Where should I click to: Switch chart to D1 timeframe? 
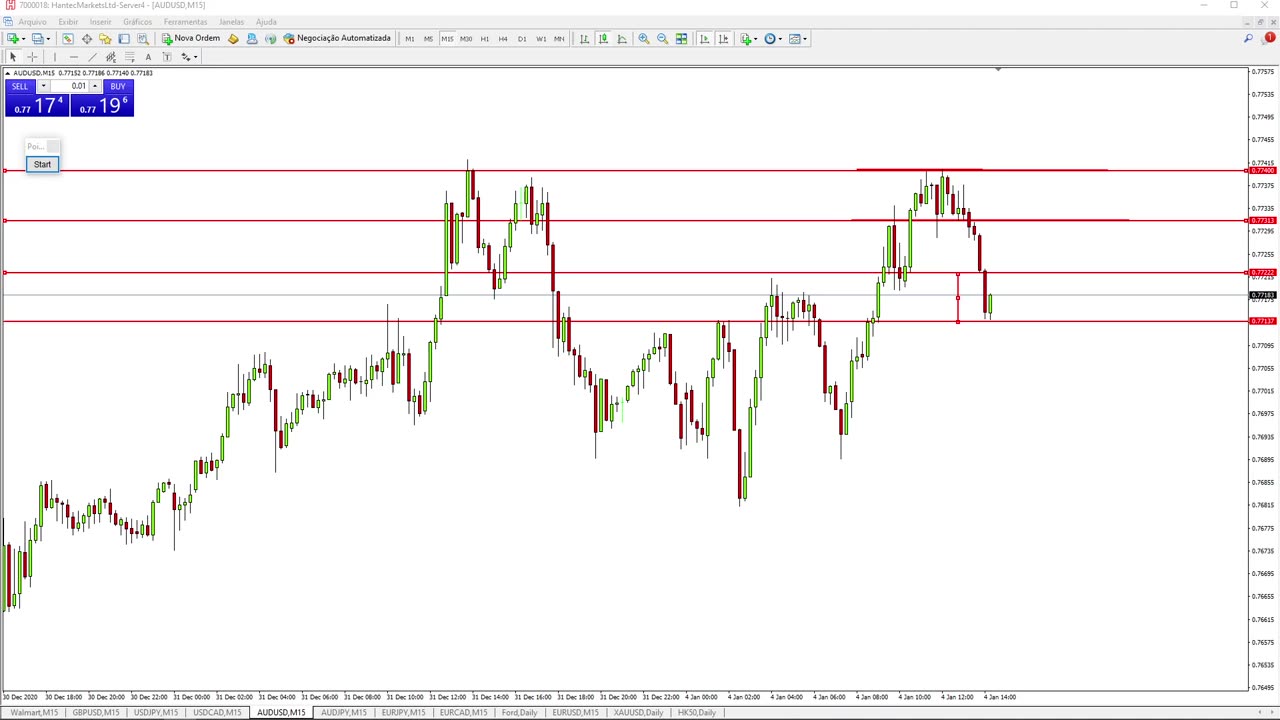tap(522, 39)
